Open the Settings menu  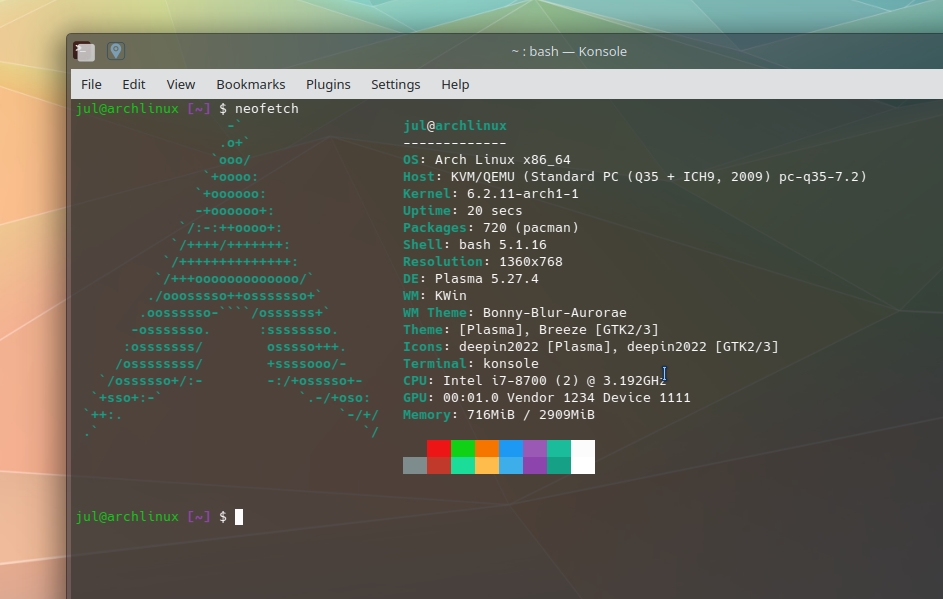coord(395,85)
